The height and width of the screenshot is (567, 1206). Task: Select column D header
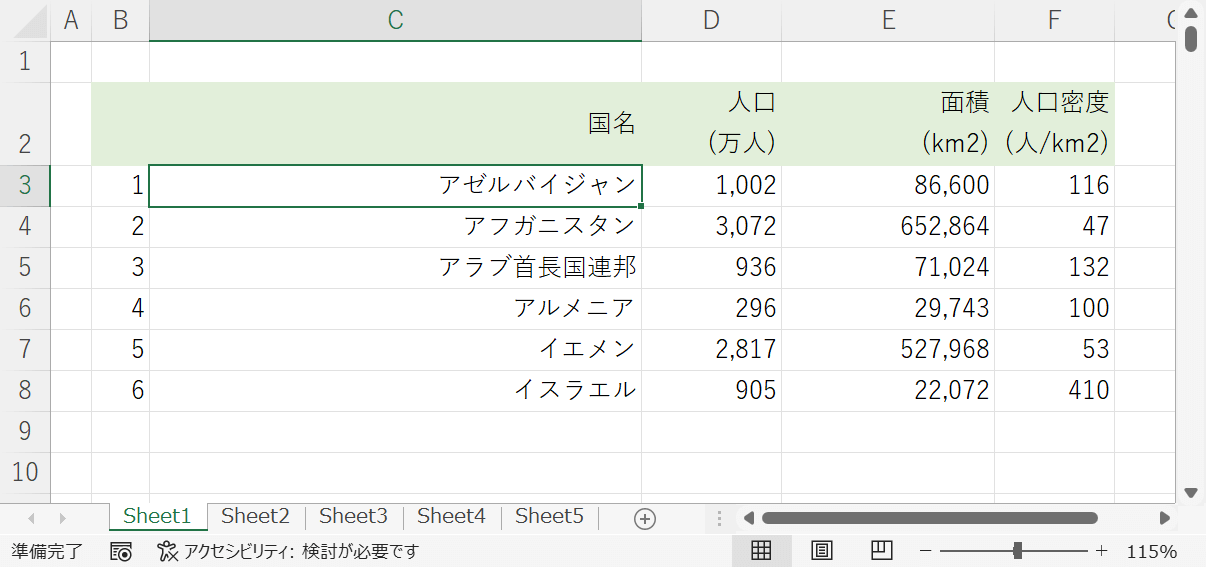pos(711,20)
